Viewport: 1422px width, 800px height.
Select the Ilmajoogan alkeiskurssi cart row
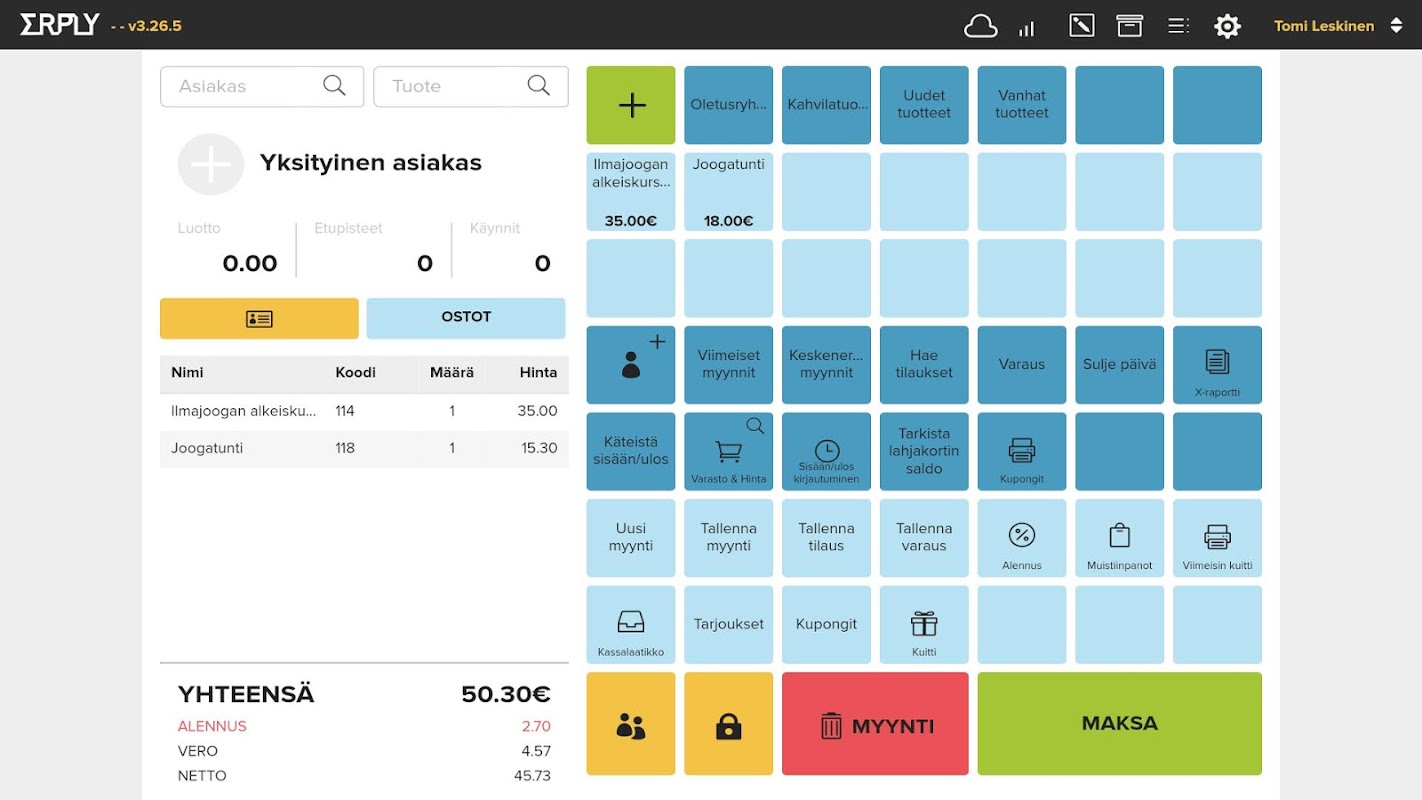364,411
